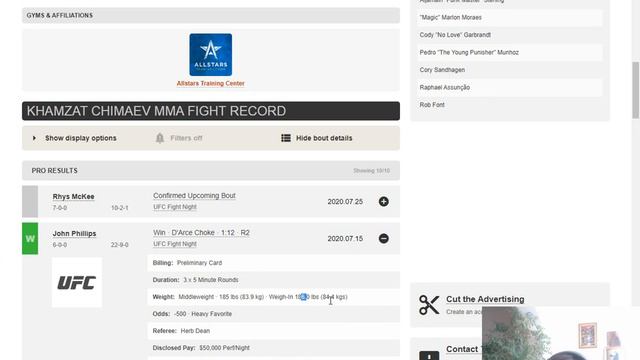640x360 pixels.
Task: Click the list icon beside Hide bout details
Action: pos(286,138)
